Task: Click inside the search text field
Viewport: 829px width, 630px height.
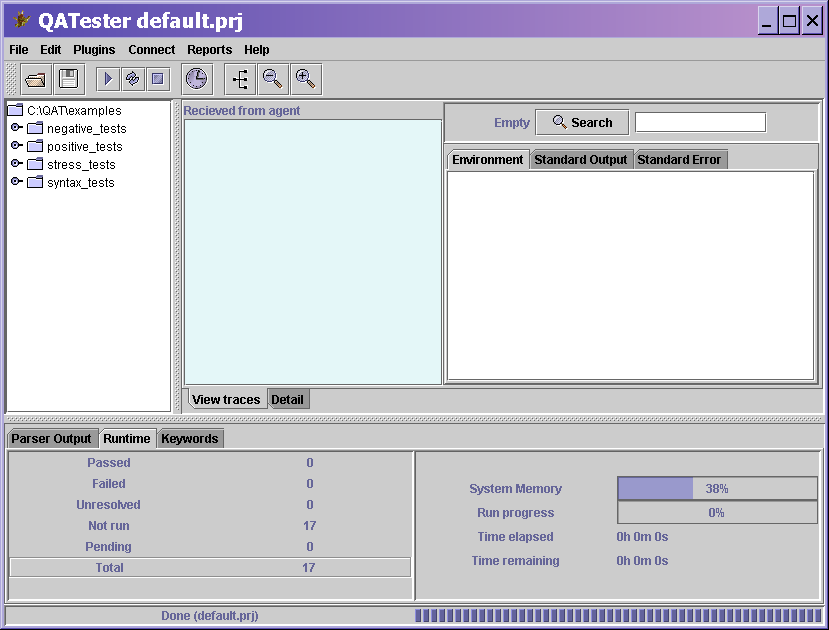Action: pos(700,121)
